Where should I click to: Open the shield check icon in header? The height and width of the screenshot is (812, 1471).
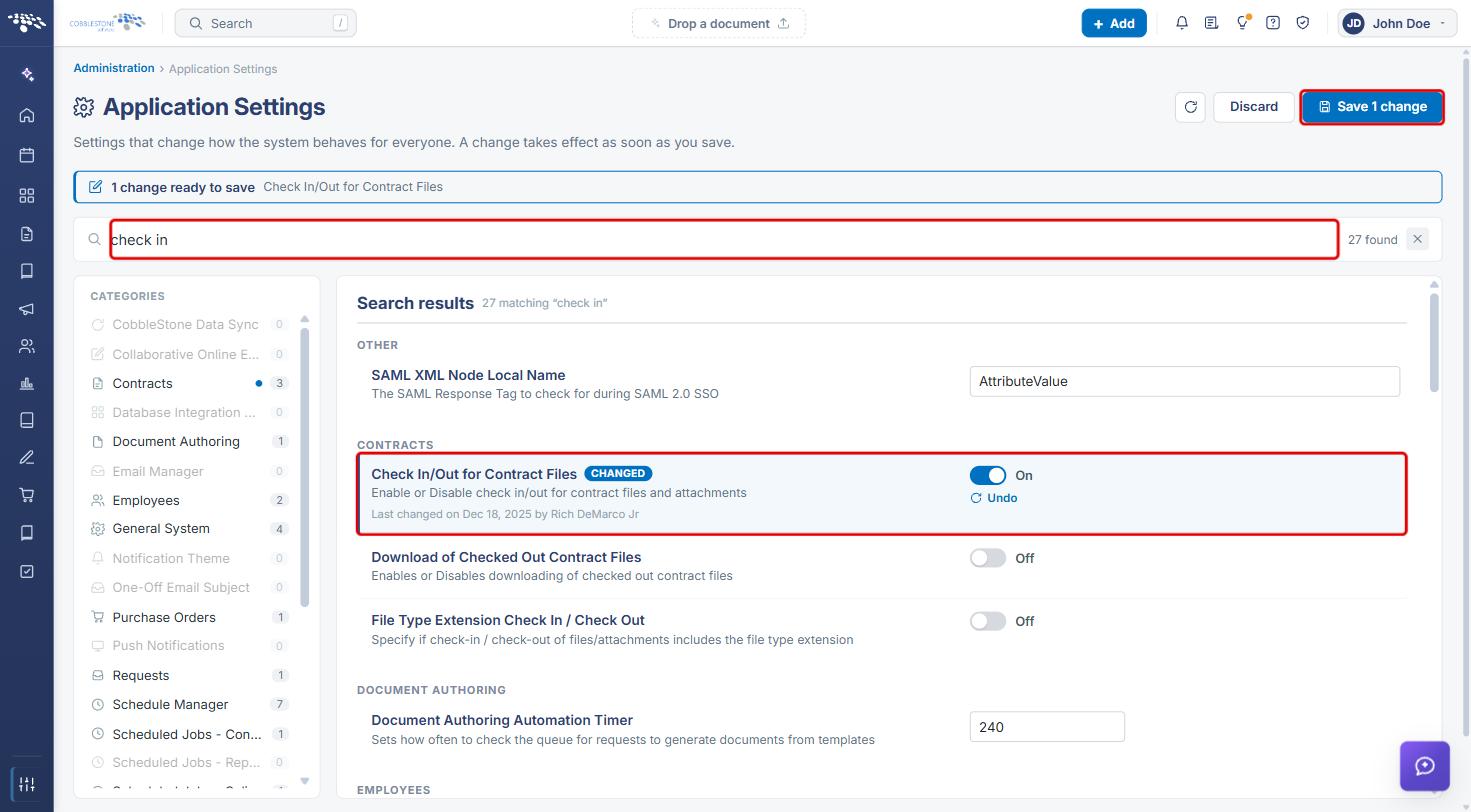pos(1302,23)
